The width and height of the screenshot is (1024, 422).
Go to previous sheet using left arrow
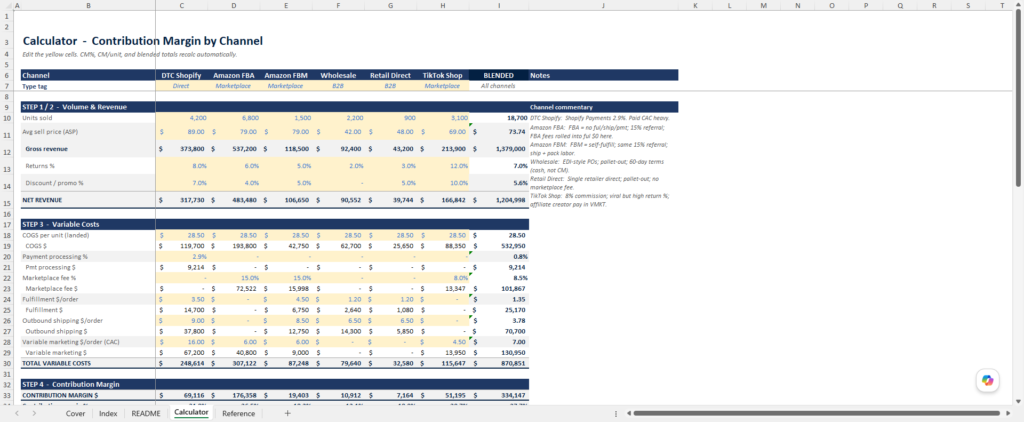(x=17, y=414)
